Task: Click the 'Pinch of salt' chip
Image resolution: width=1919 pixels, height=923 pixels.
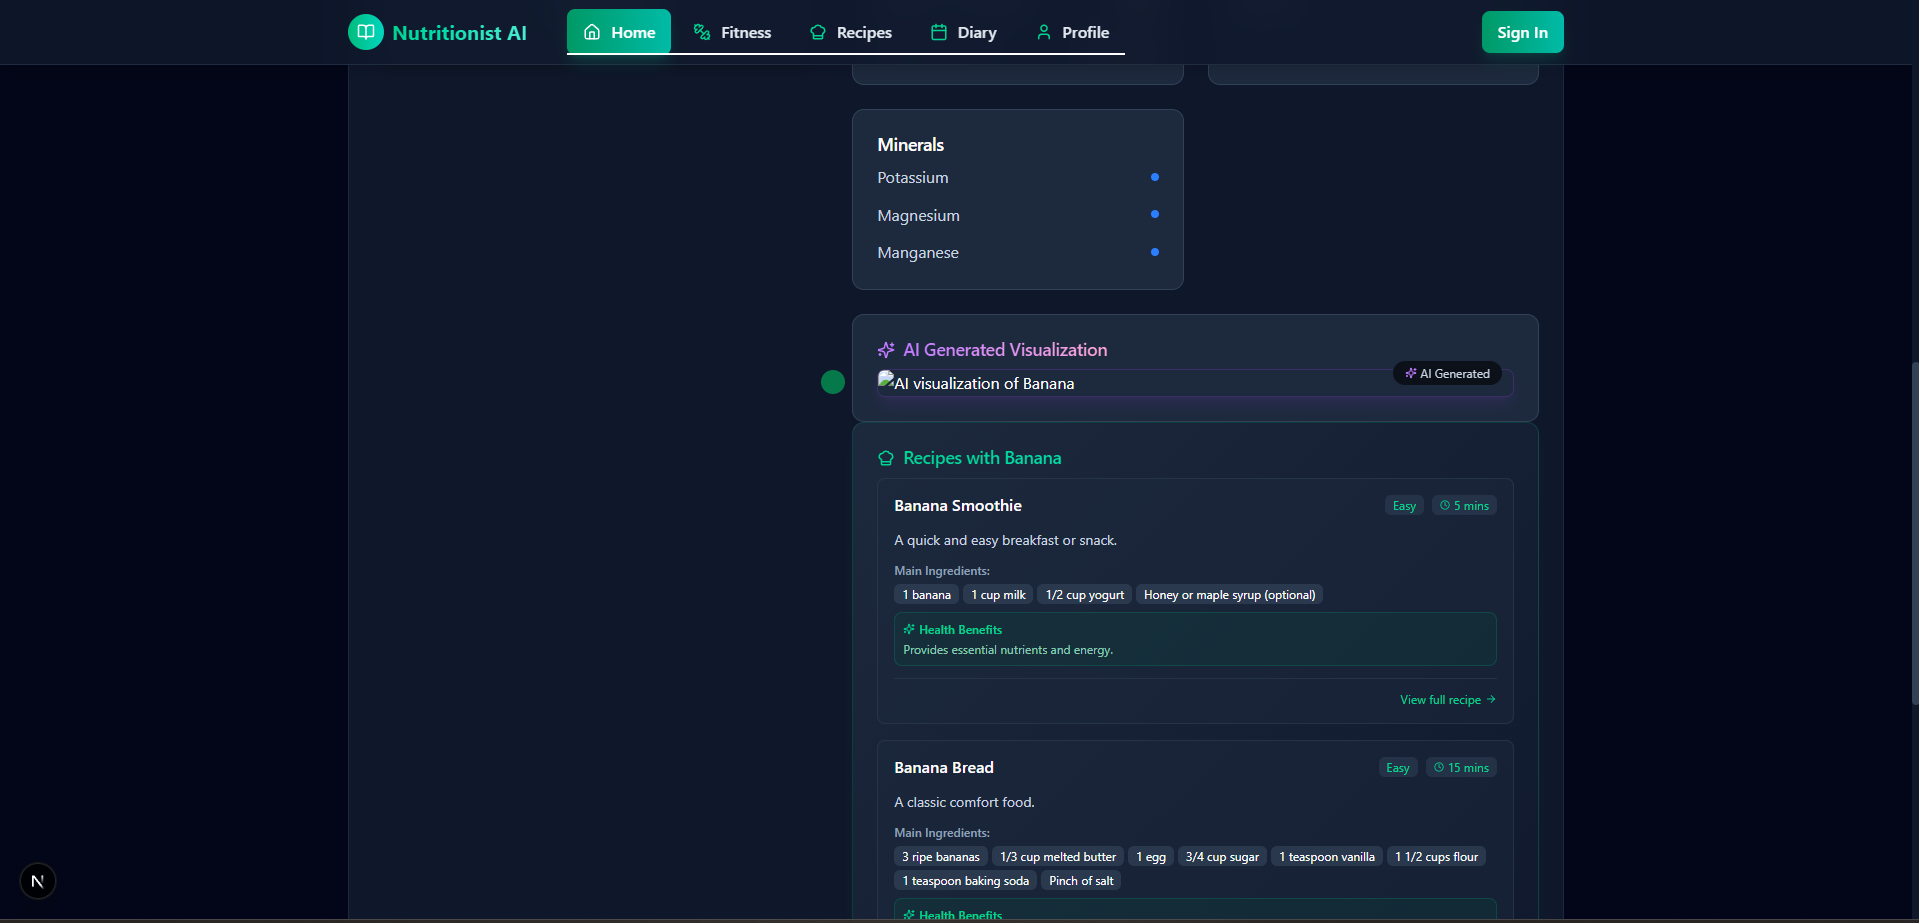Action: point(1081,881)
